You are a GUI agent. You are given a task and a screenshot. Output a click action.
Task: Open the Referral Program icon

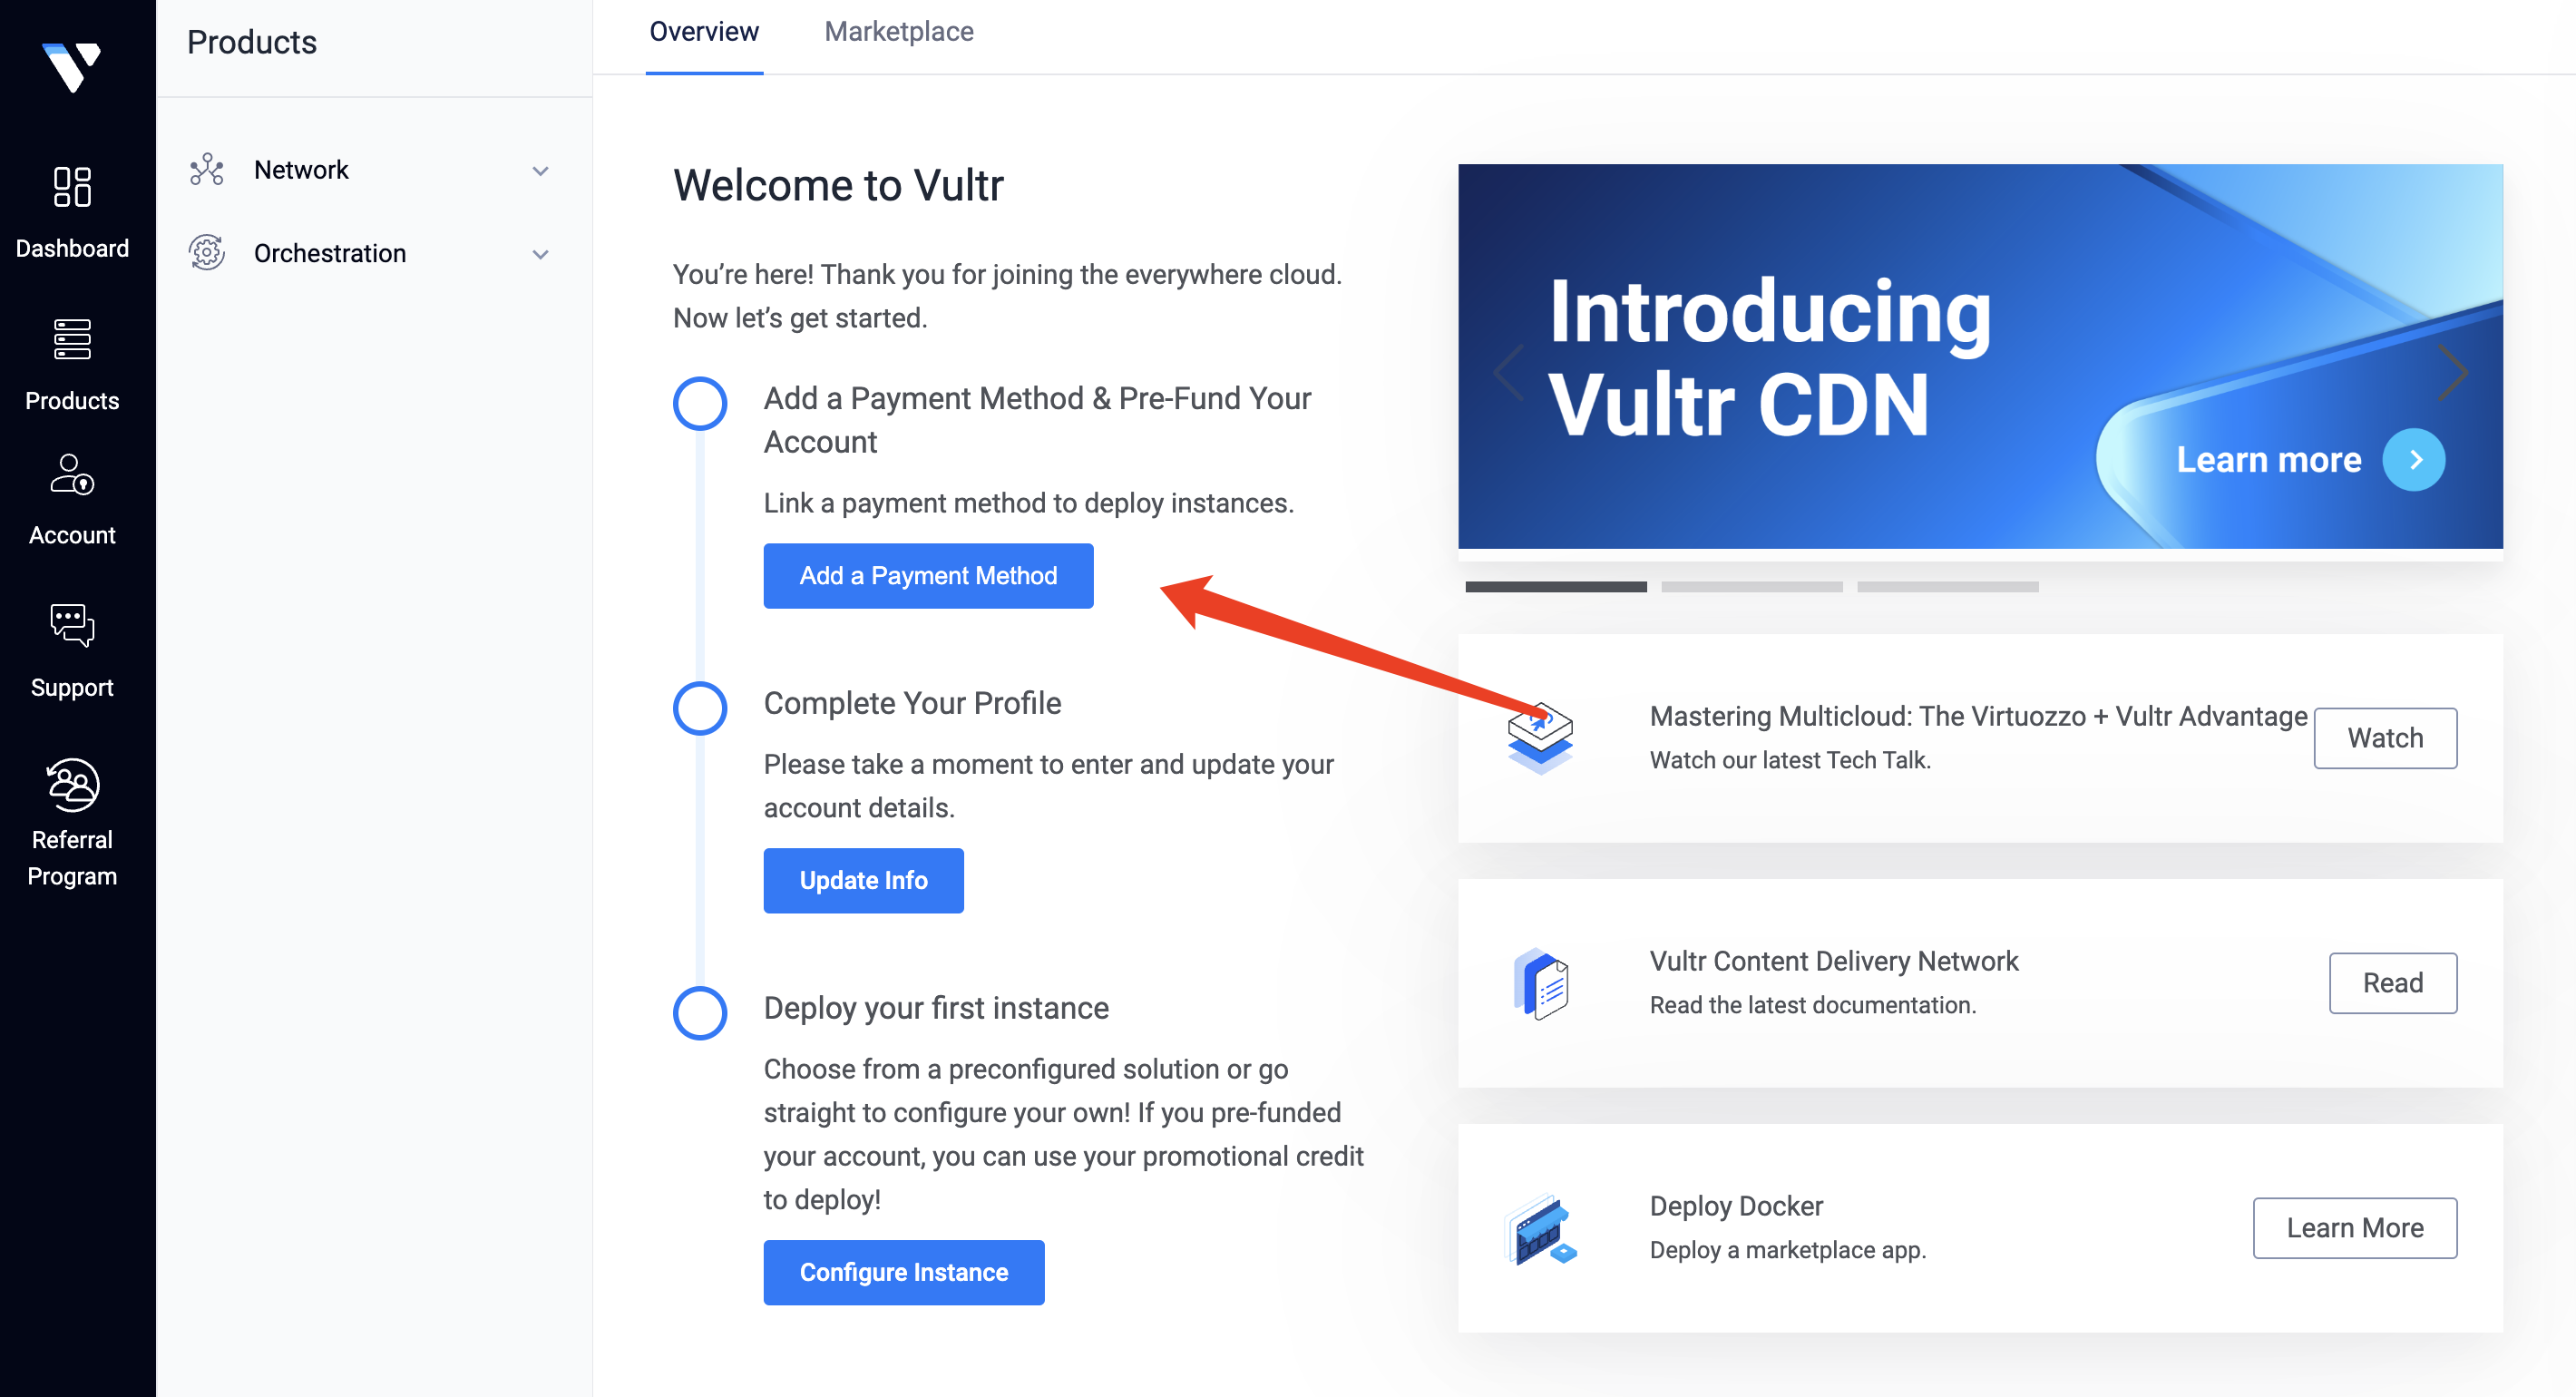click(72, 784)
